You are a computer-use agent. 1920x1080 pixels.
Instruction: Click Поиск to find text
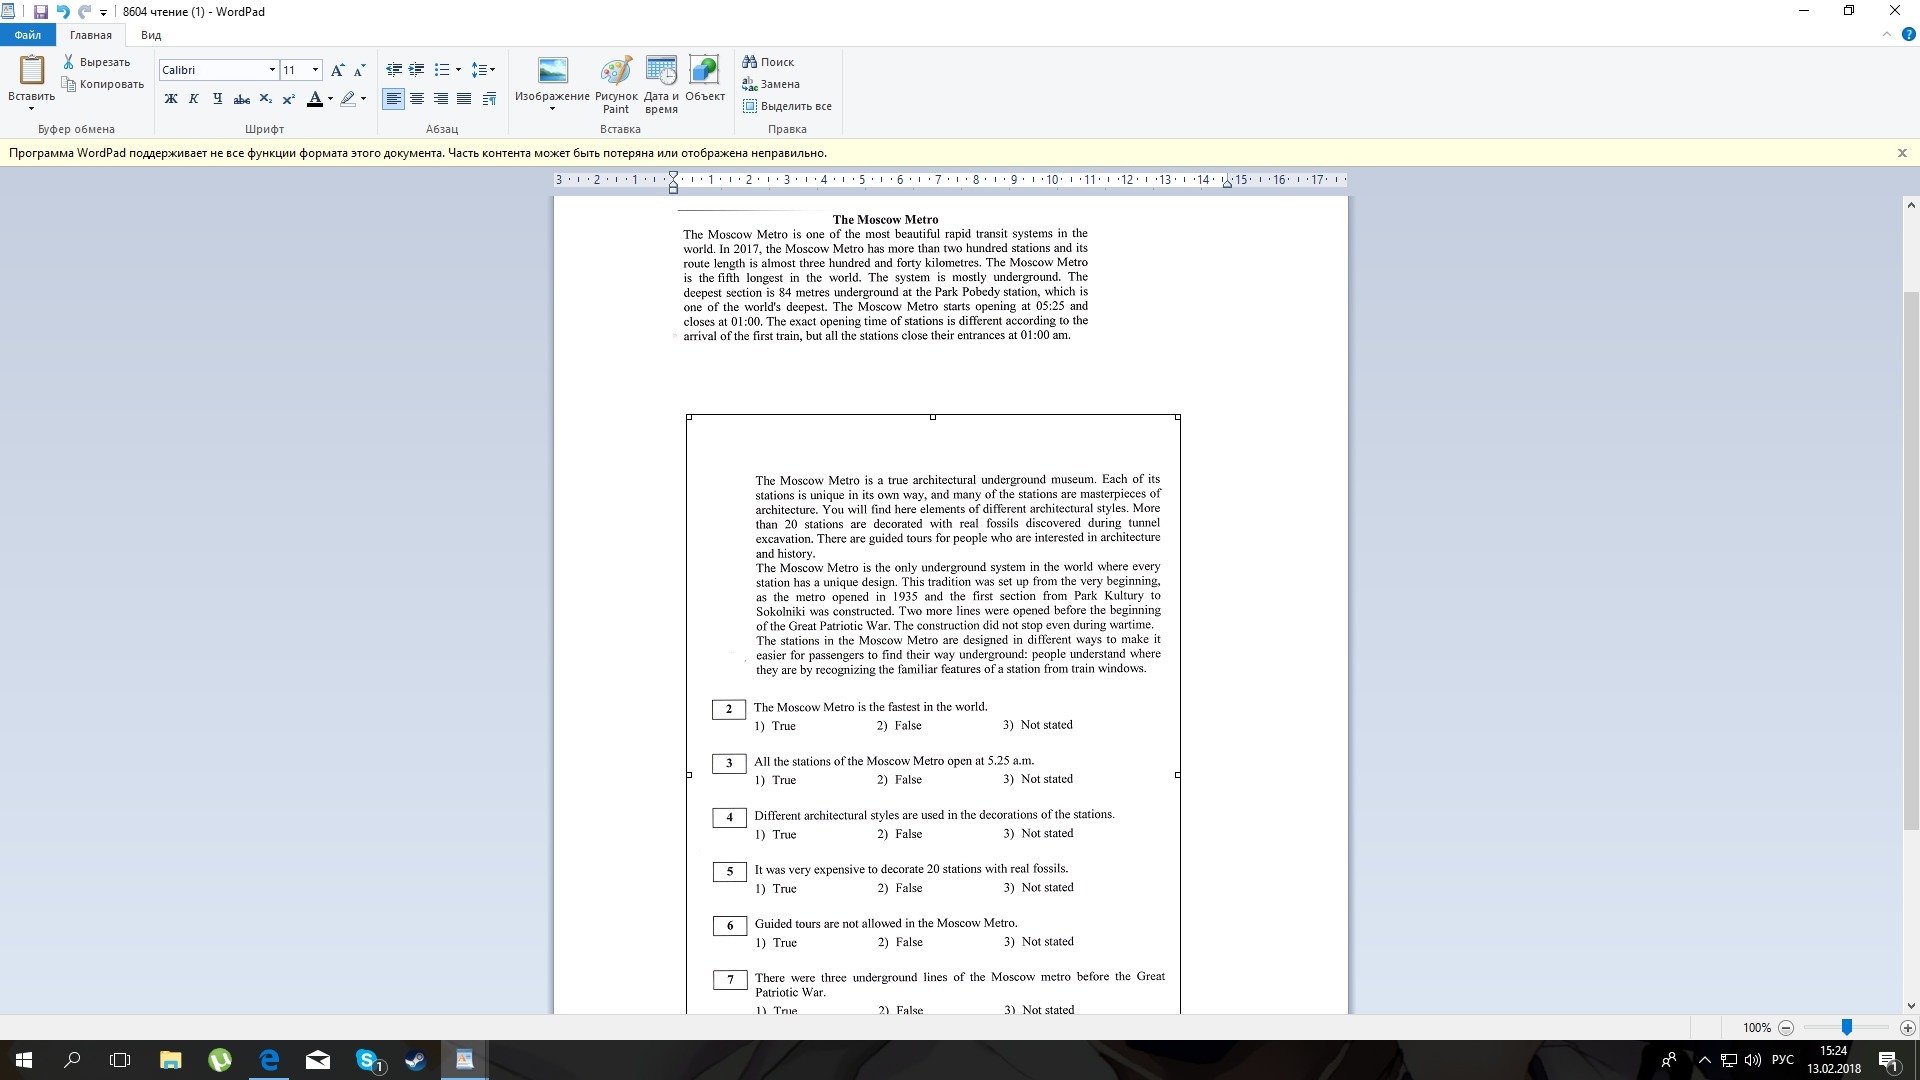[x=768, y=62]
